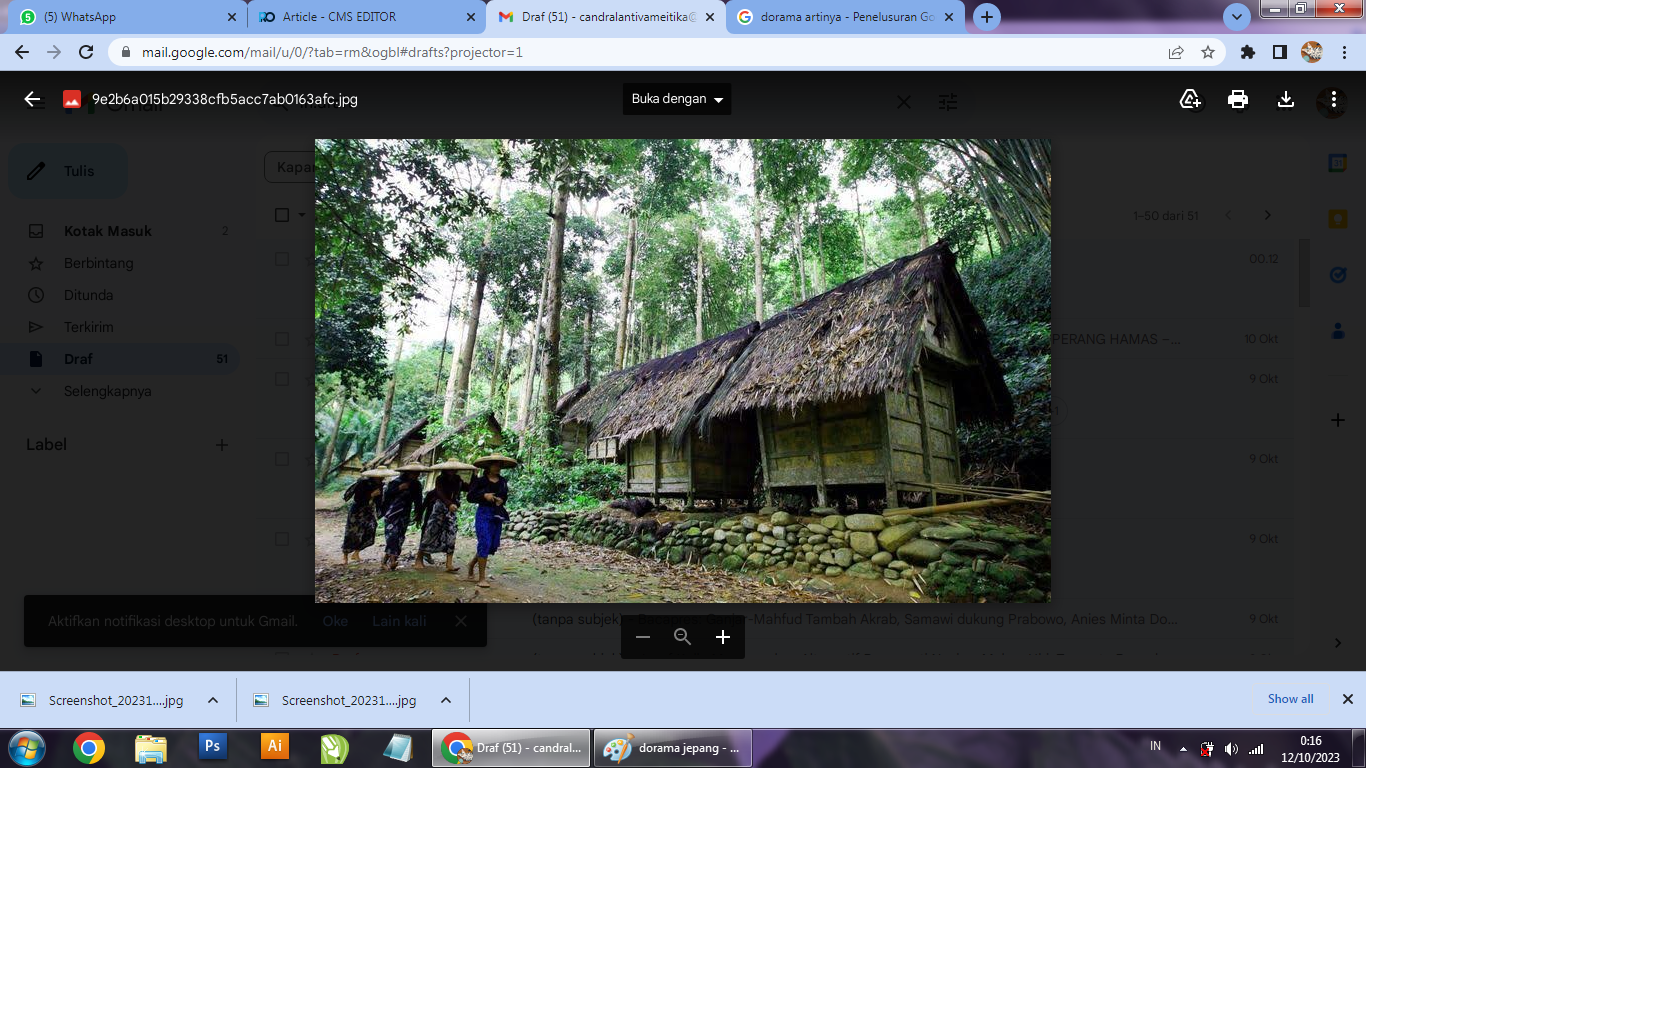Open Google Calendar side panel icon
This screenshot has width=1678, height=1032.
pos(1337,163)
